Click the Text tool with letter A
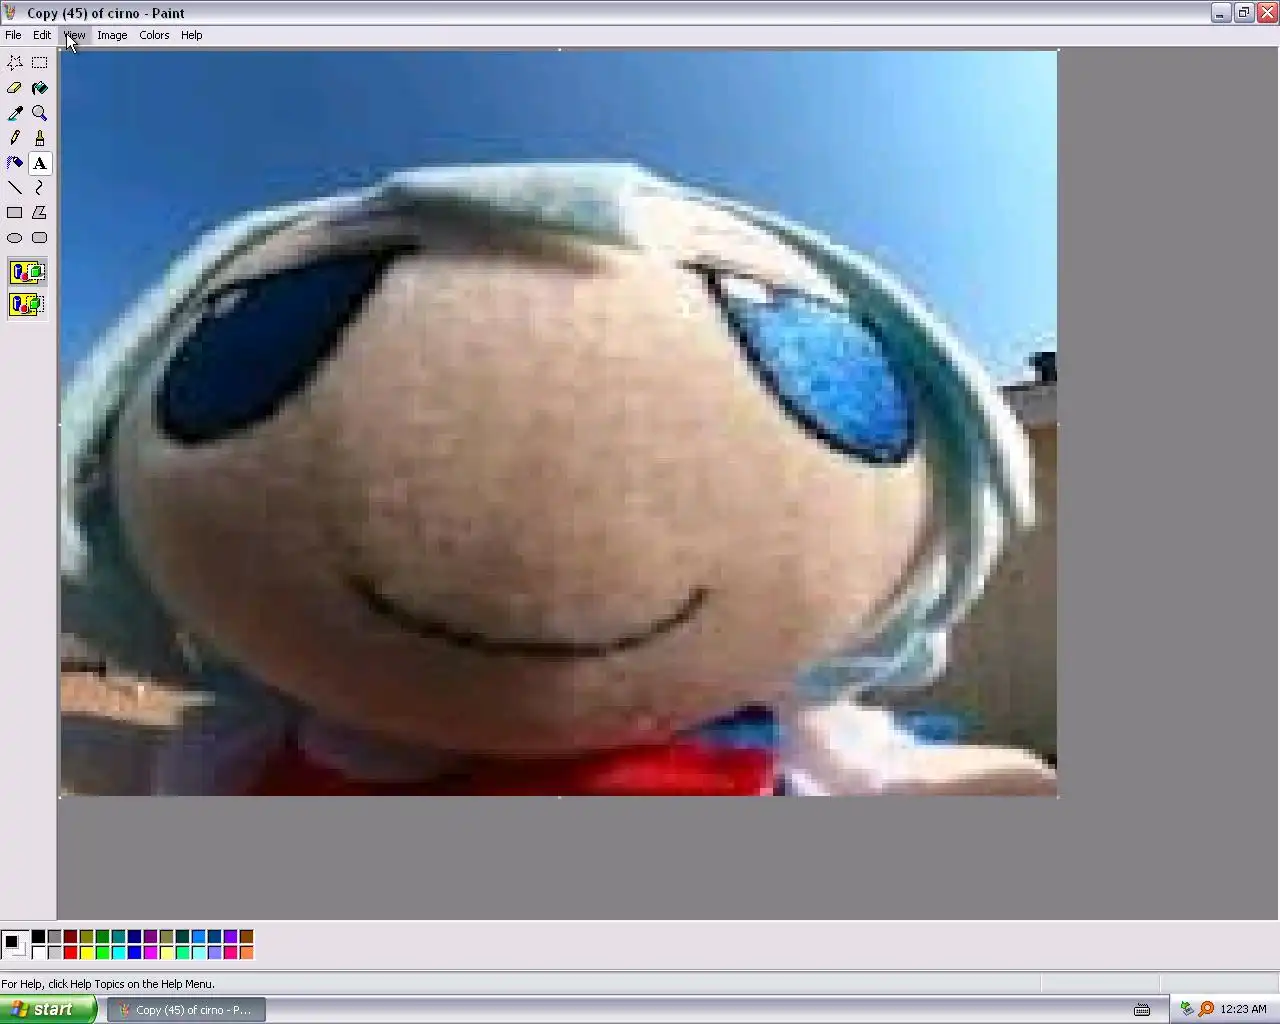Screen dimensions: 1280x1024 point(40,163)
